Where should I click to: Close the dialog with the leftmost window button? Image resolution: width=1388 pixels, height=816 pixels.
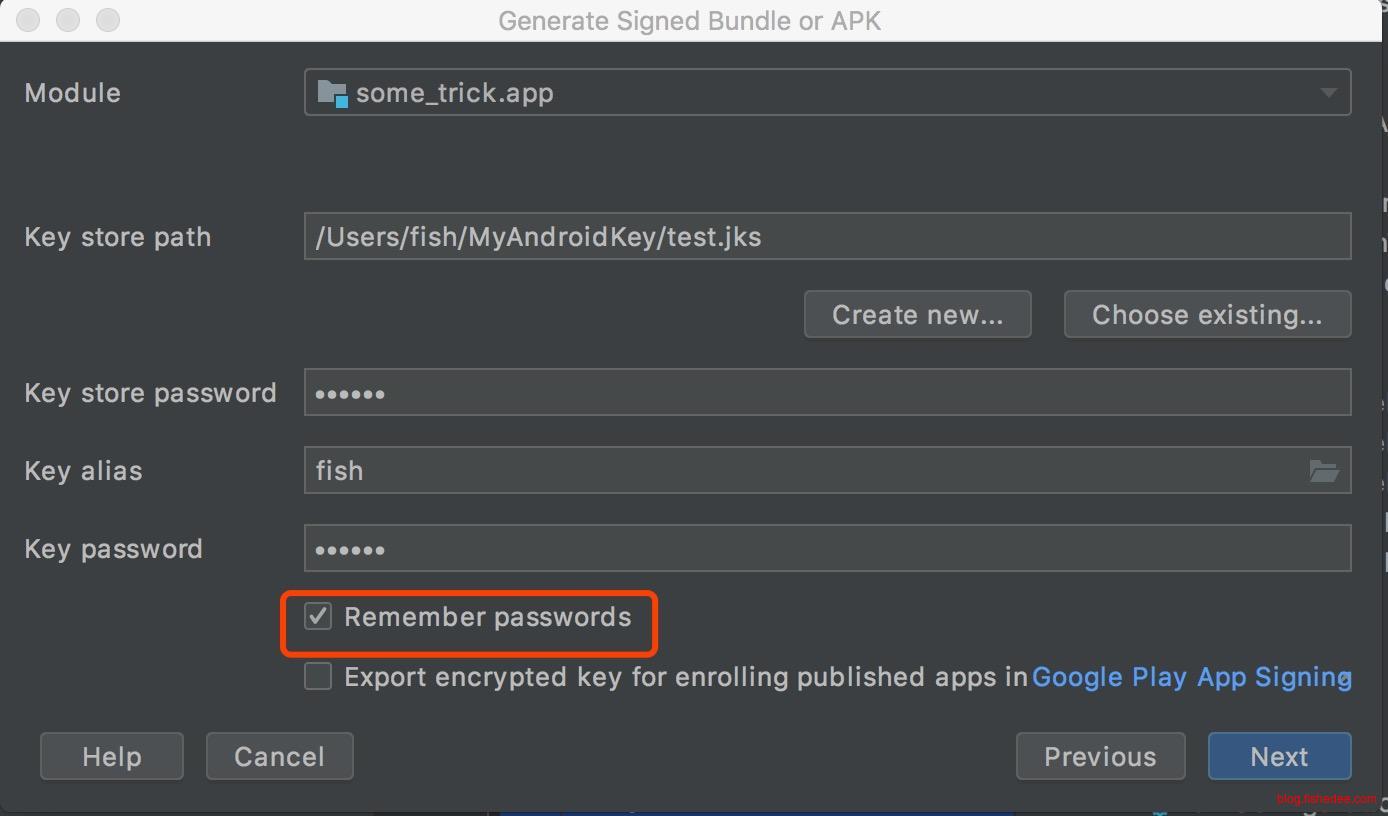click(28, 20)
